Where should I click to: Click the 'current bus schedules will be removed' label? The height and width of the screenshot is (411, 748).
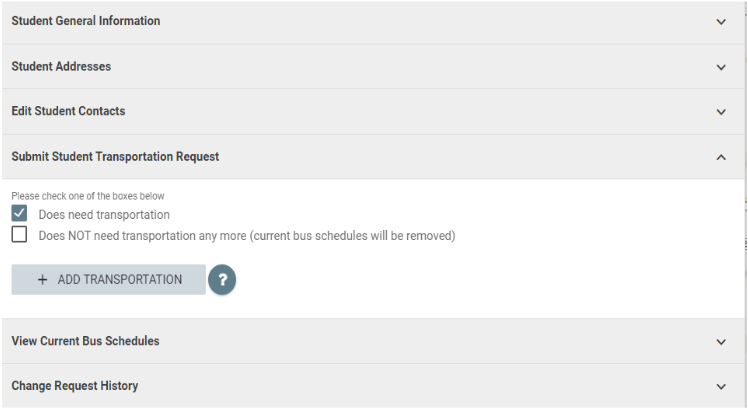[x=353, y=236]
